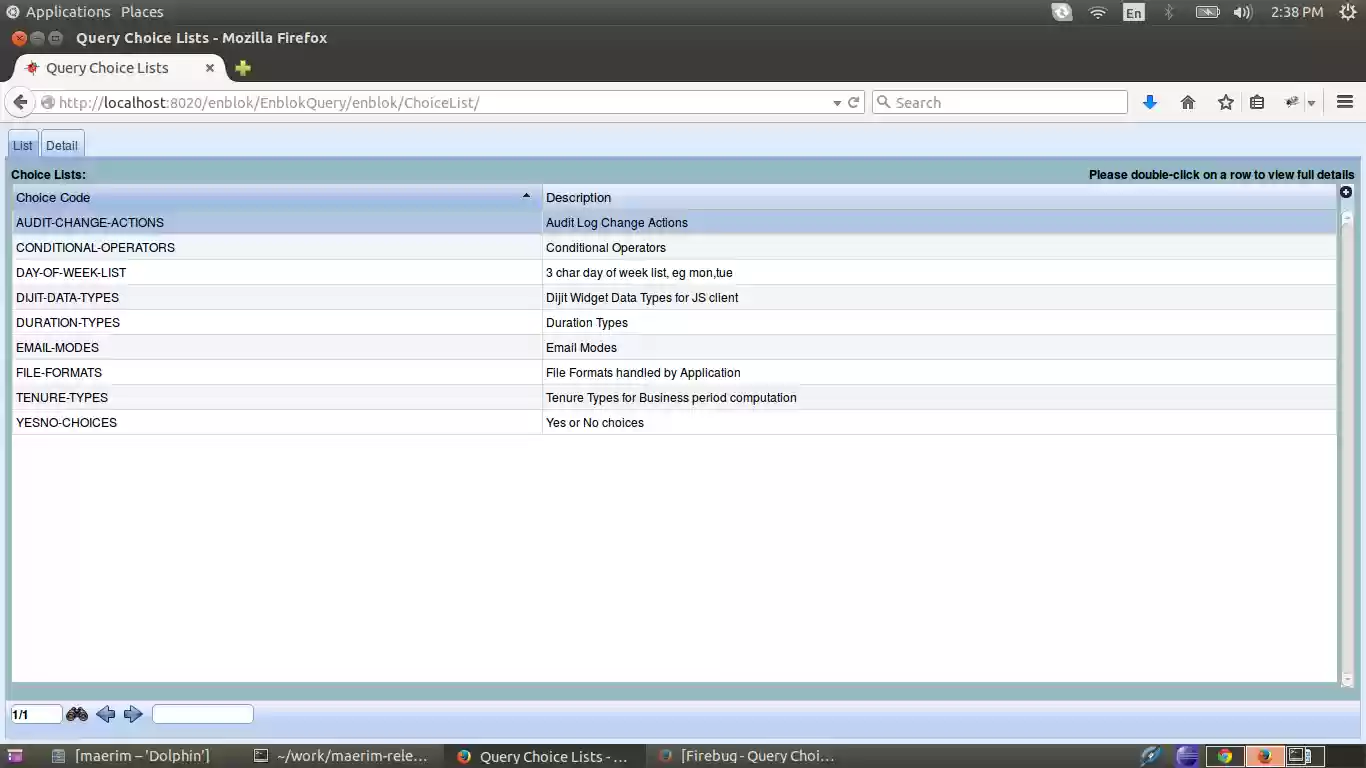Viewport: 1366px width, 768px height.
Task: Click the next page arrow
Action: point(133,714)
